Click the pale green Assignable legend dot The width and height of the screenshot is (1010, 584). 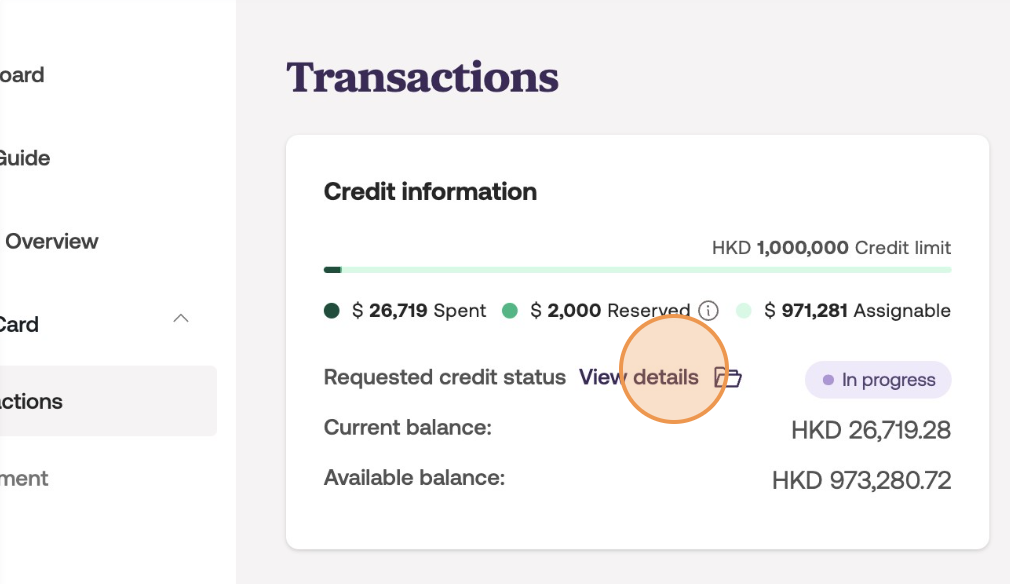point(743,311)
